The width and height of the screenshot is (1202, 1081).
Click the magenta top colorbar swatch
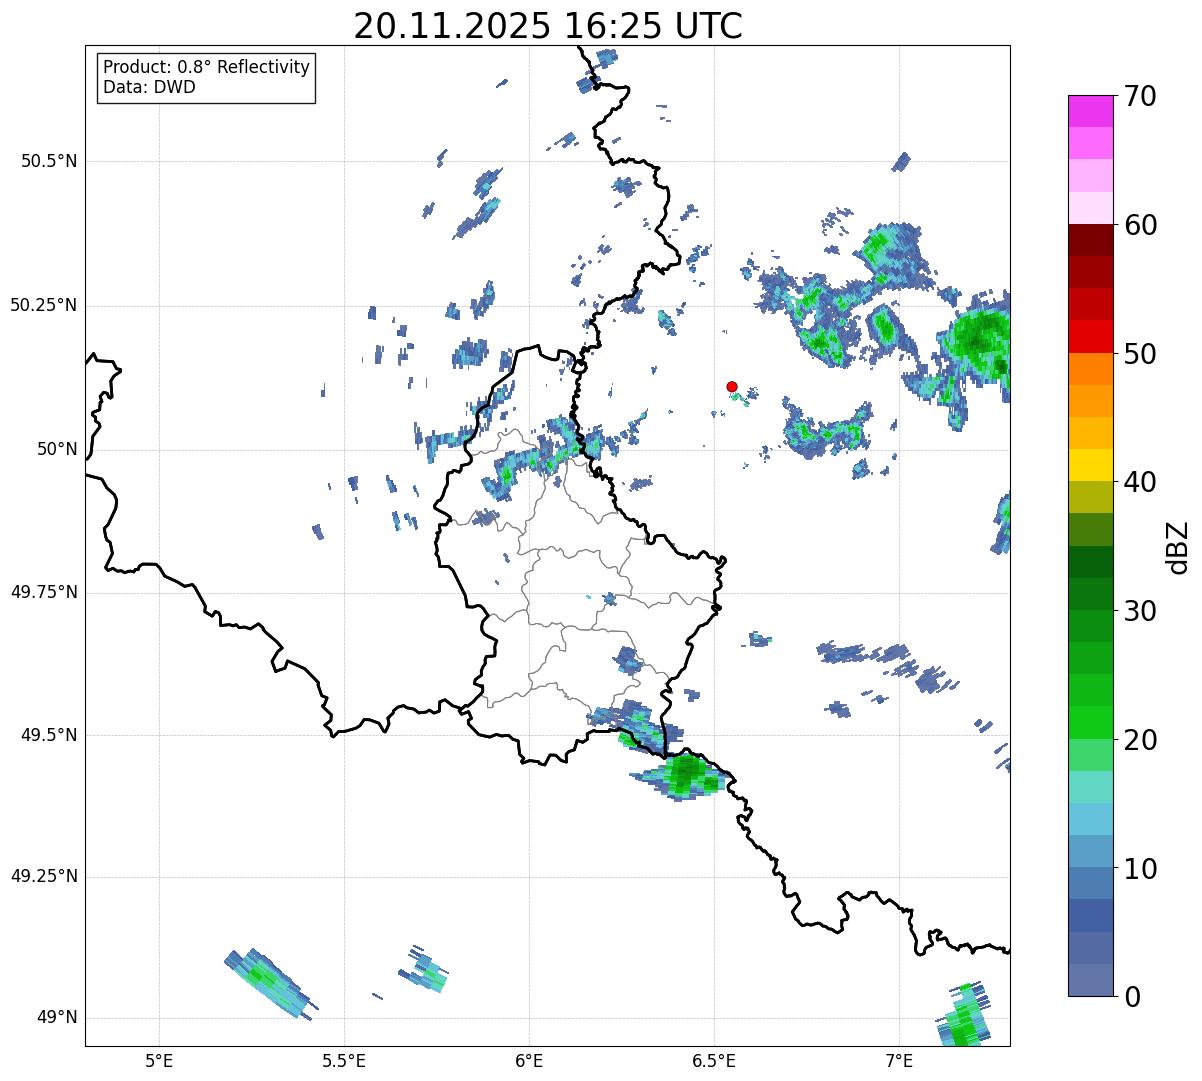point(1090,111)
